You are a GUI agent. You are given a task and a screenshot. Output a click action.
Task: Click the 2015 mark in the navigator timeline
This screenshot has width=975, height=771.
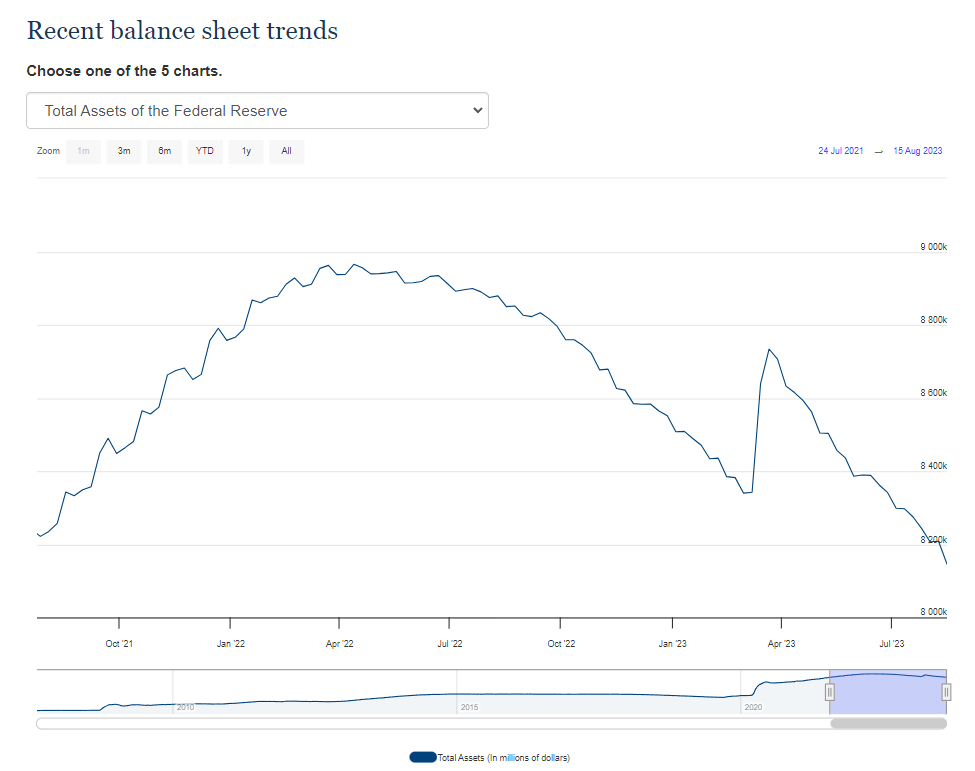point(469,707)
